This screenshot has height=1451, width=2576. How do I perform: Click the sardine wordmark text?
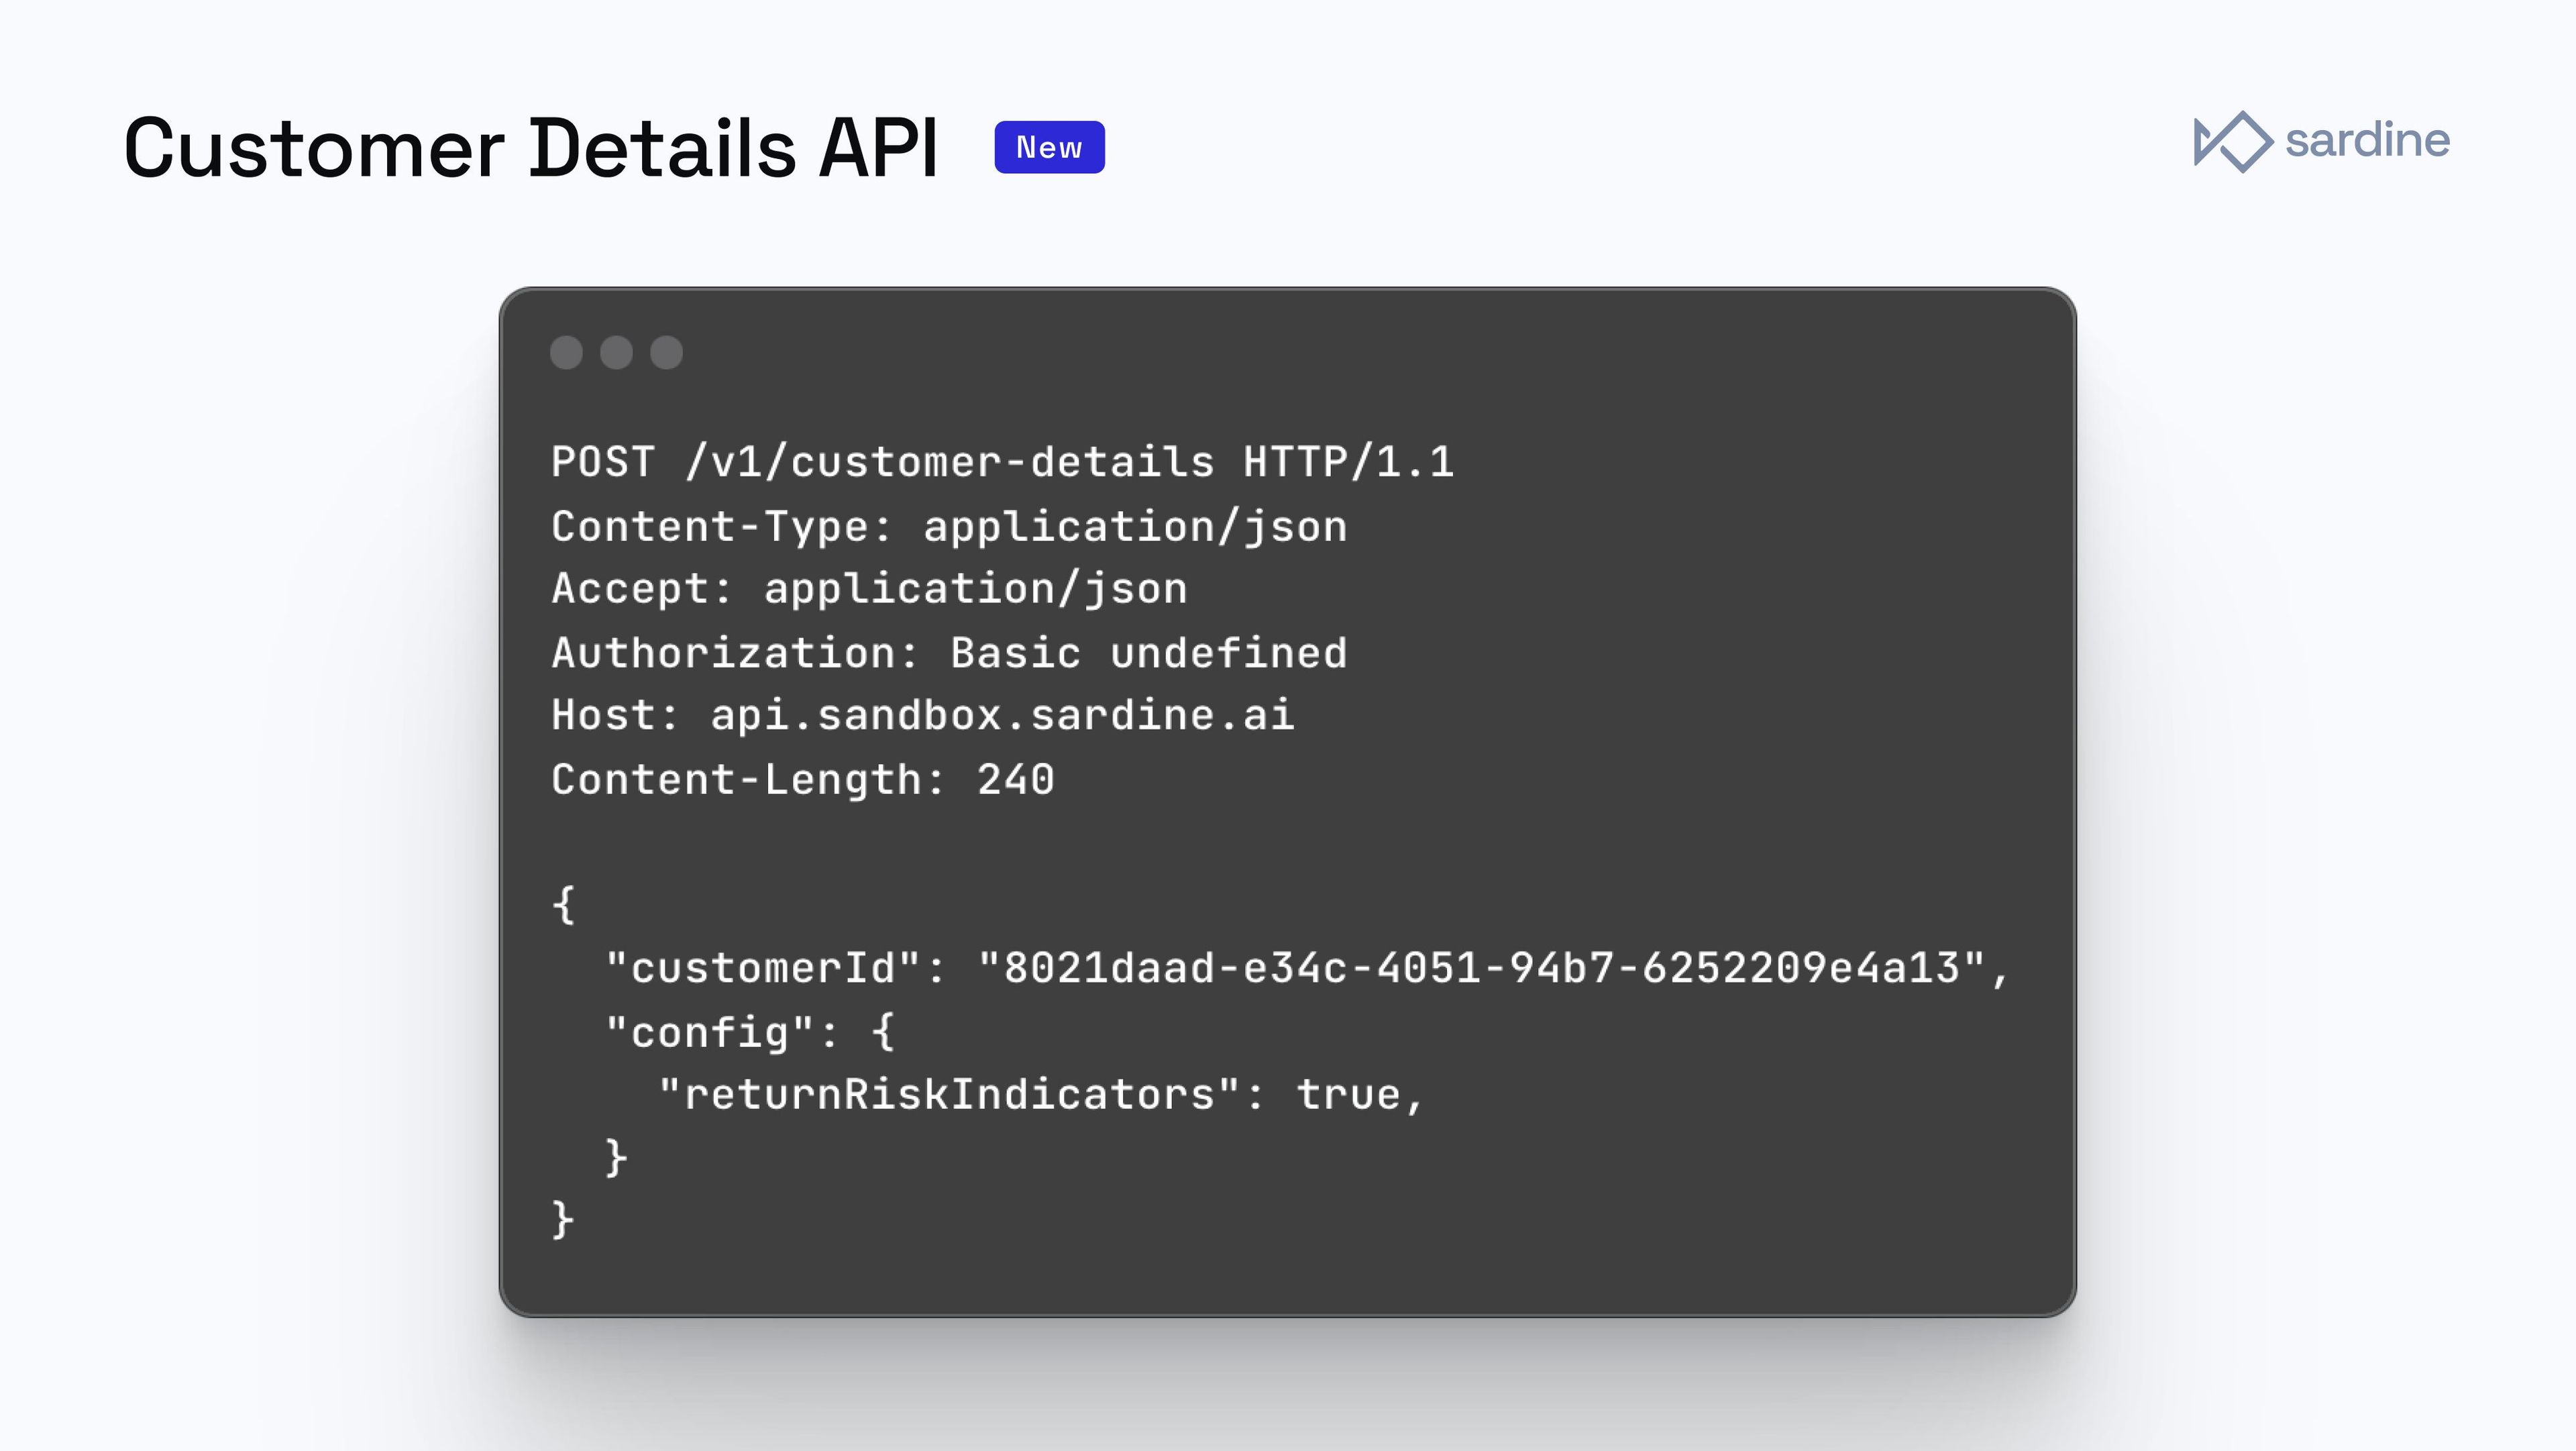(2367, 140)
